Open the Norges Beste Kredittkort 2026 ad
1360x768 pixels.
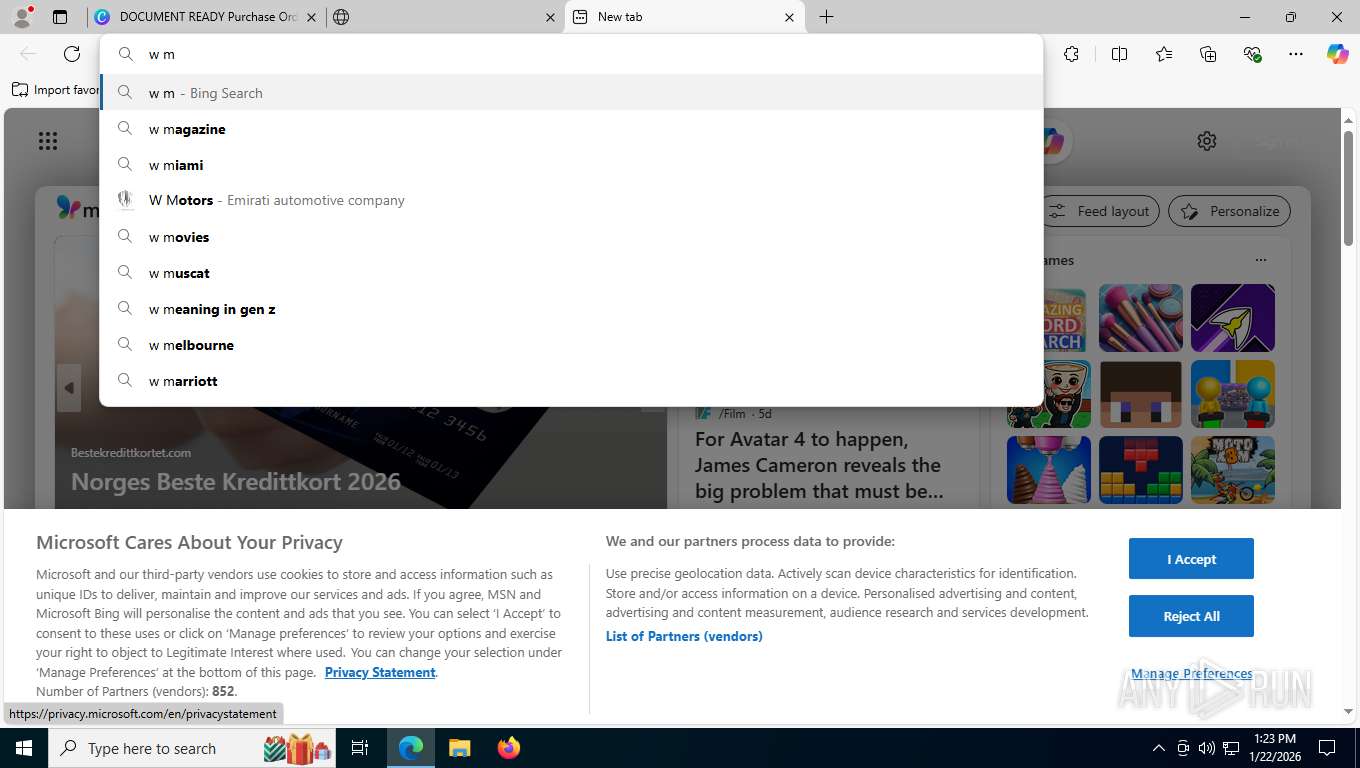click(x=236, y=481)
